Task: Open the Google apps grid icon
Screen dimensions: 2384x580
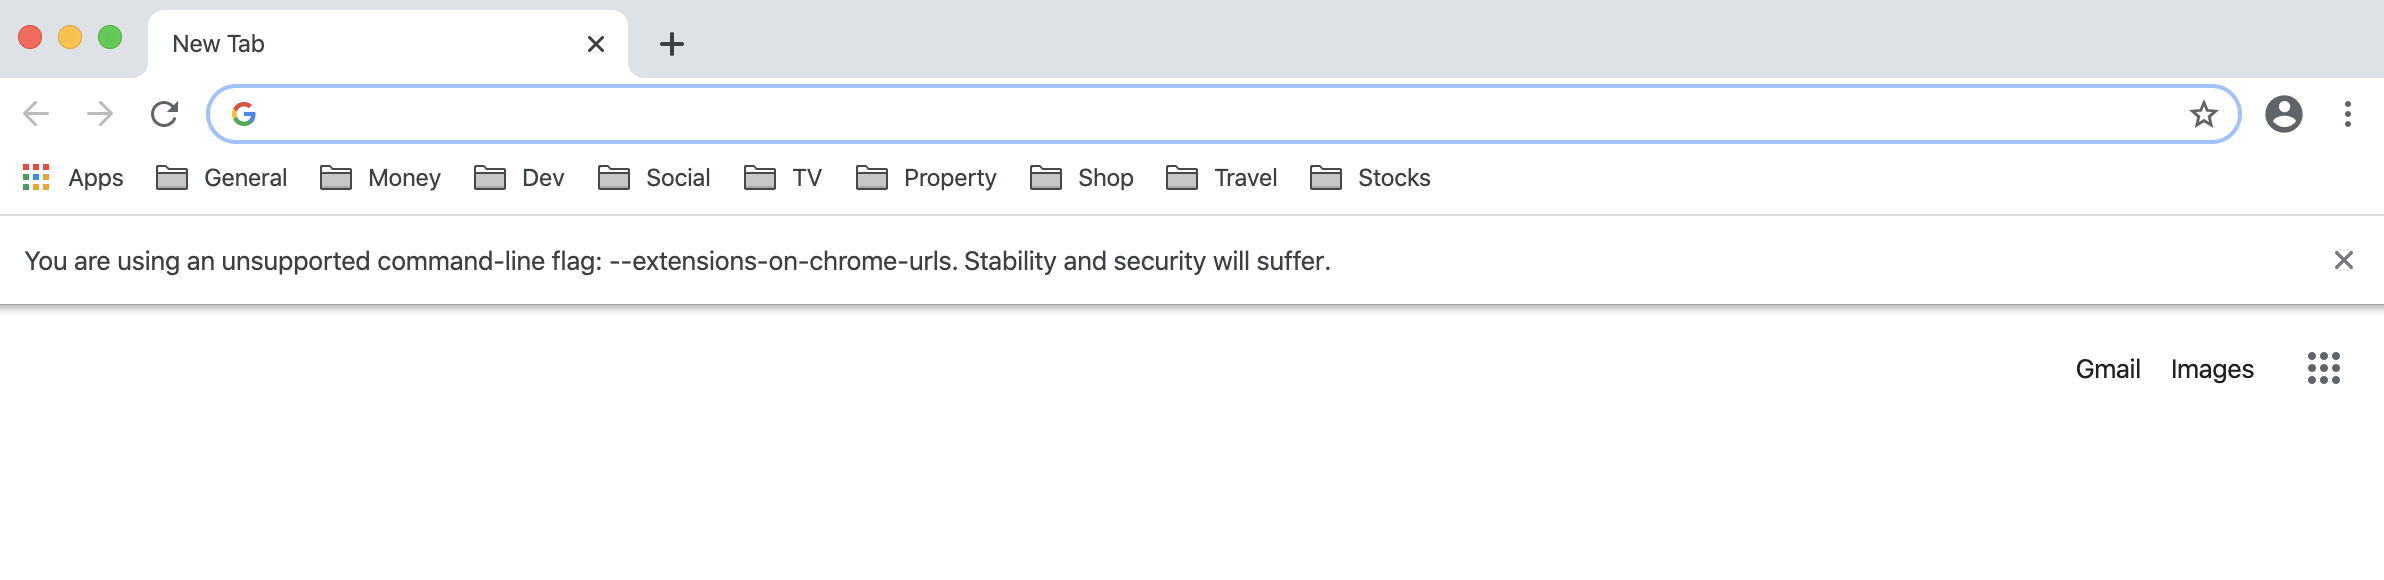Action: pos(2323,368)
